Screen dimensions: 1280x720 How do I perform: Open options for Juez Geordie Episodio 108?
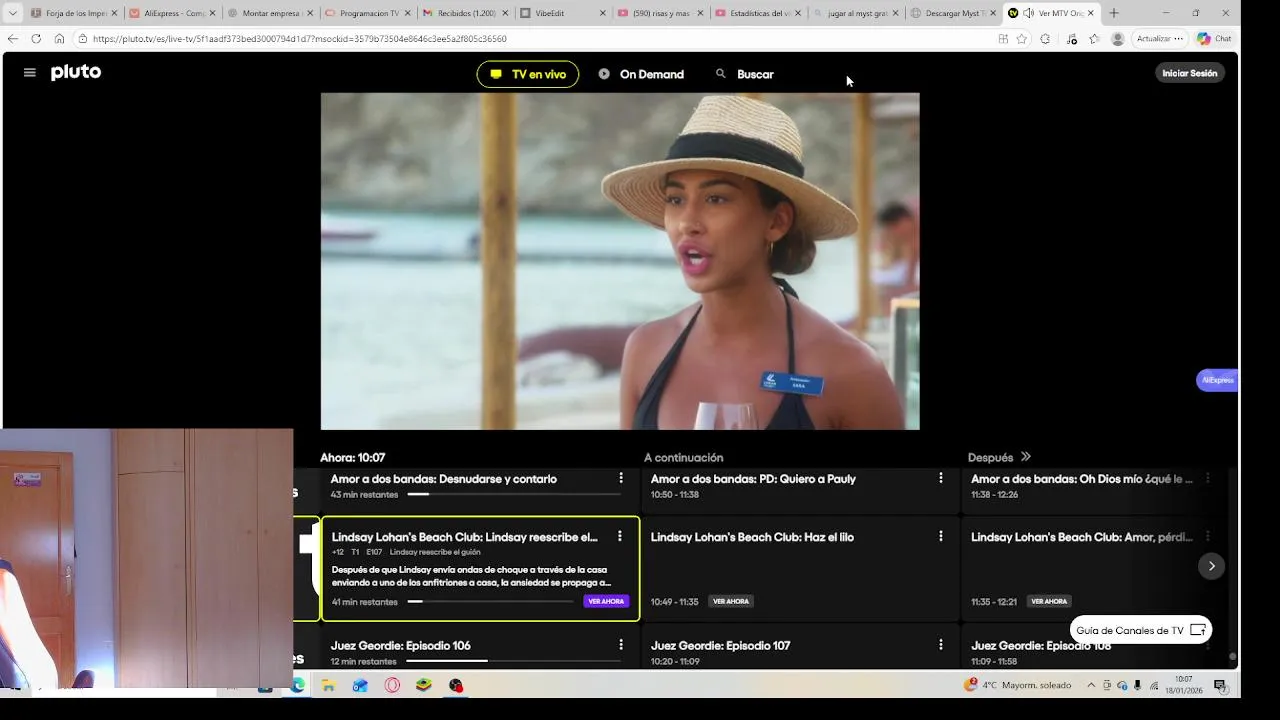tap(1208, 645)
